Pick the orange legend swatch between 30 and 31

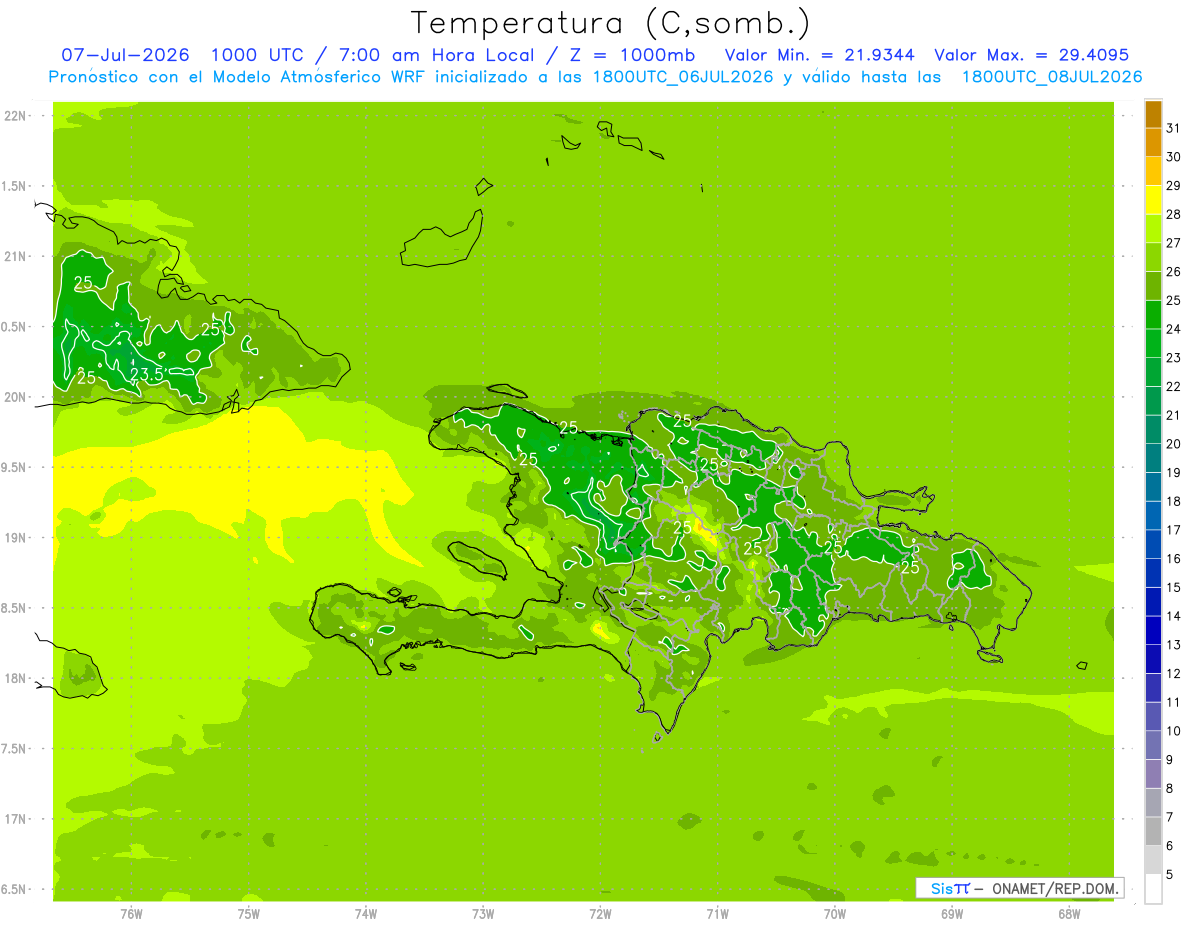tap(1154, 142)
